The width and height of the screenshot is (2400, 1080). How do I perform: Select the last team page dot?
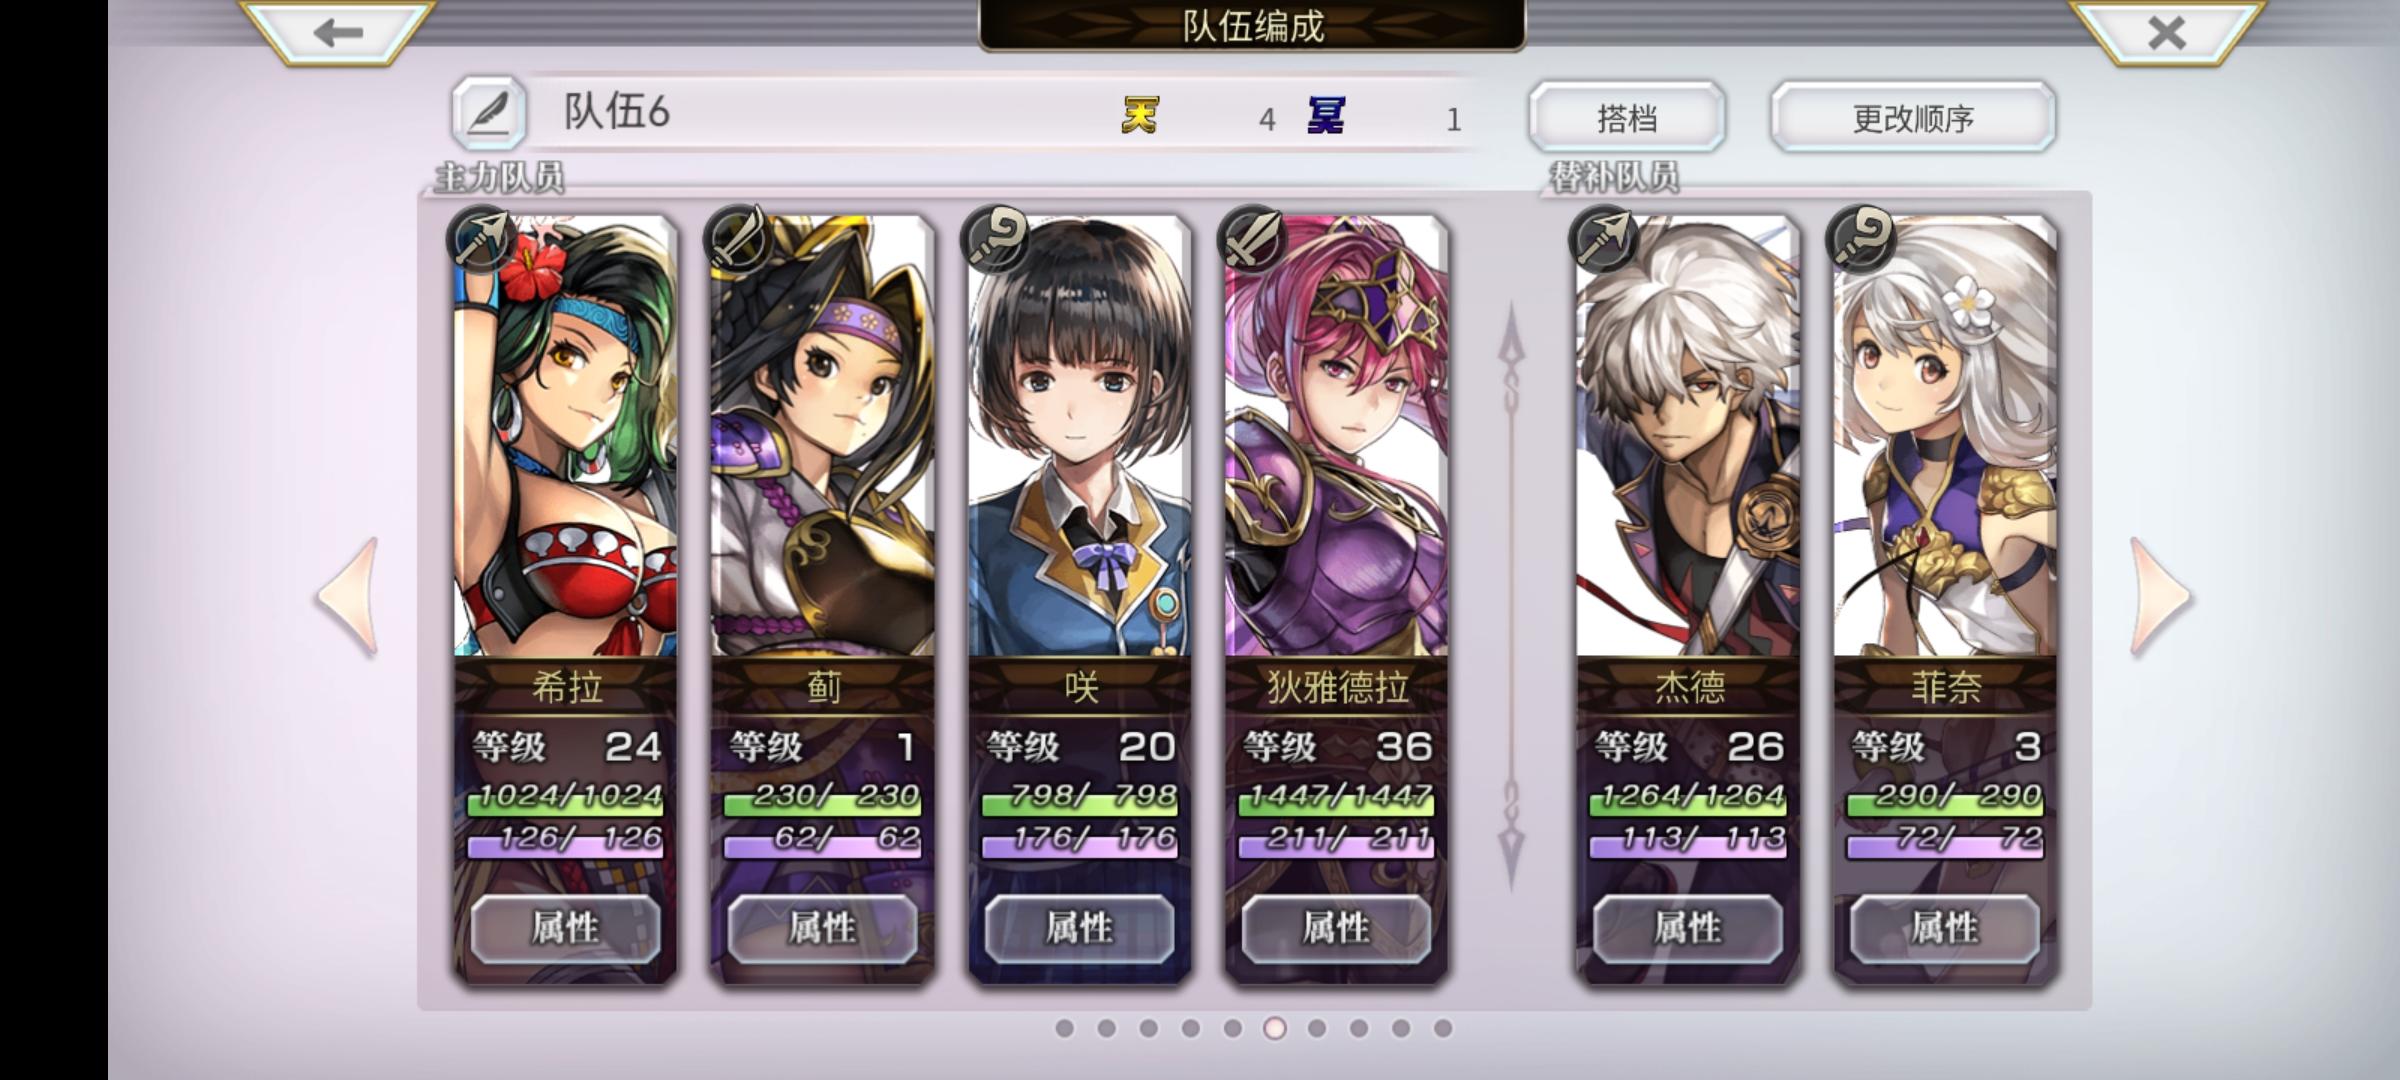pos(1442,1028)
